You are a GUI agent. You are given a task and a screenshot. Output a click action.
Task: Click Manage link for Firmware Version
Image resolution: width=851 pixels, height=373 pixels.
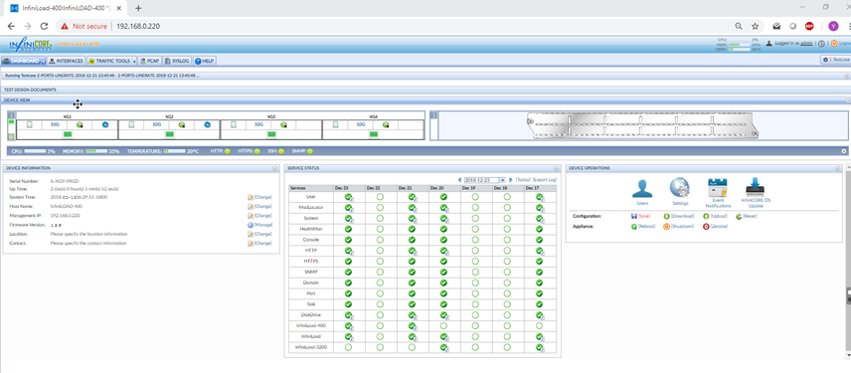[x=263, y=225]
